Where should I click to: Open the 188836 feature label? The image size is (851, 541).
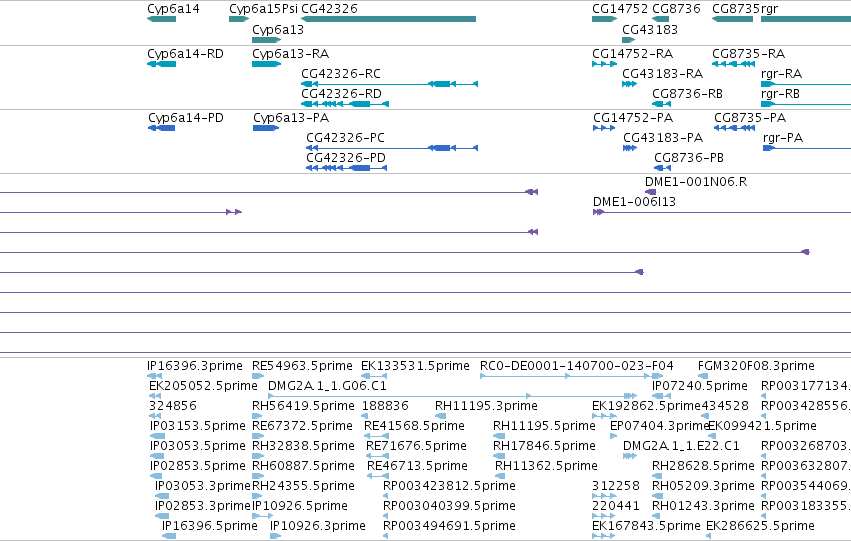pos(385,406)
